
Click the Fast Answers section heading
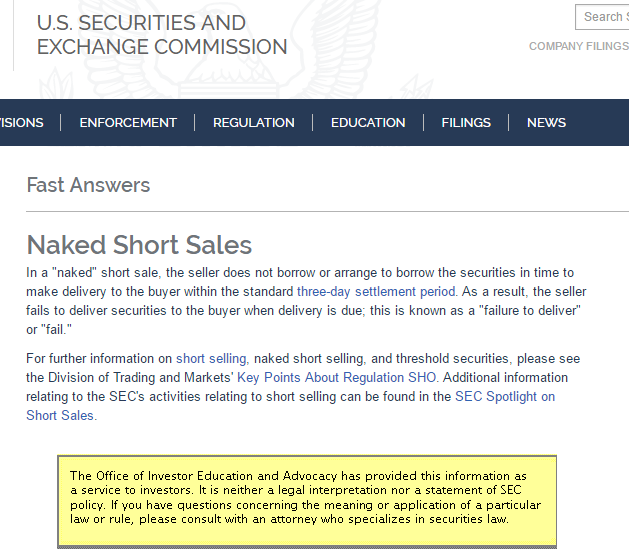(88, 185)
